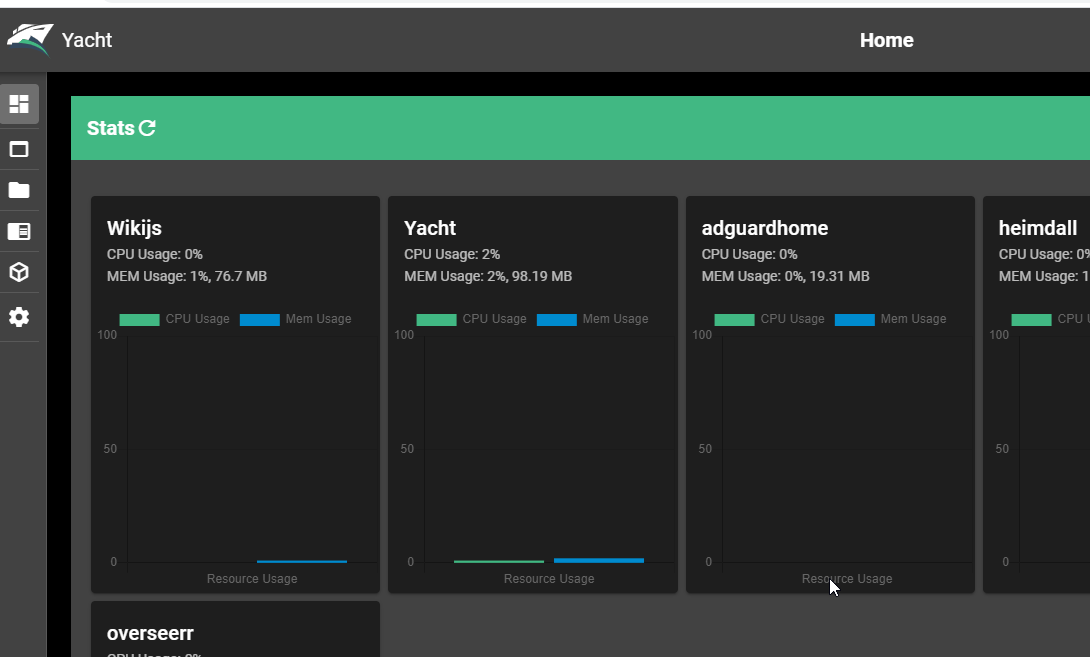Click 'MEM Usage: 2%, 98.19 MB' text
This screenshot has width=1090, height=657.
488,276
